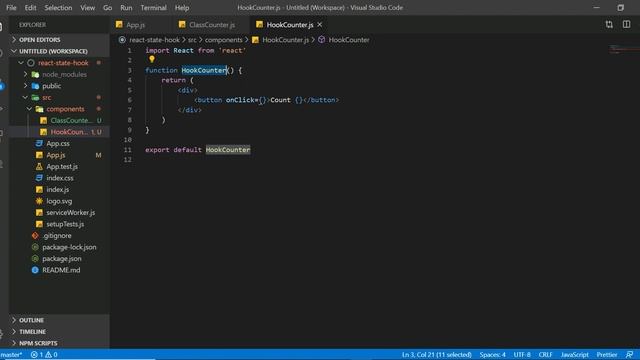Screen dimensions: 640x360
Task: Change indentation via Spaces: 4
Action: tap(492, 355)
